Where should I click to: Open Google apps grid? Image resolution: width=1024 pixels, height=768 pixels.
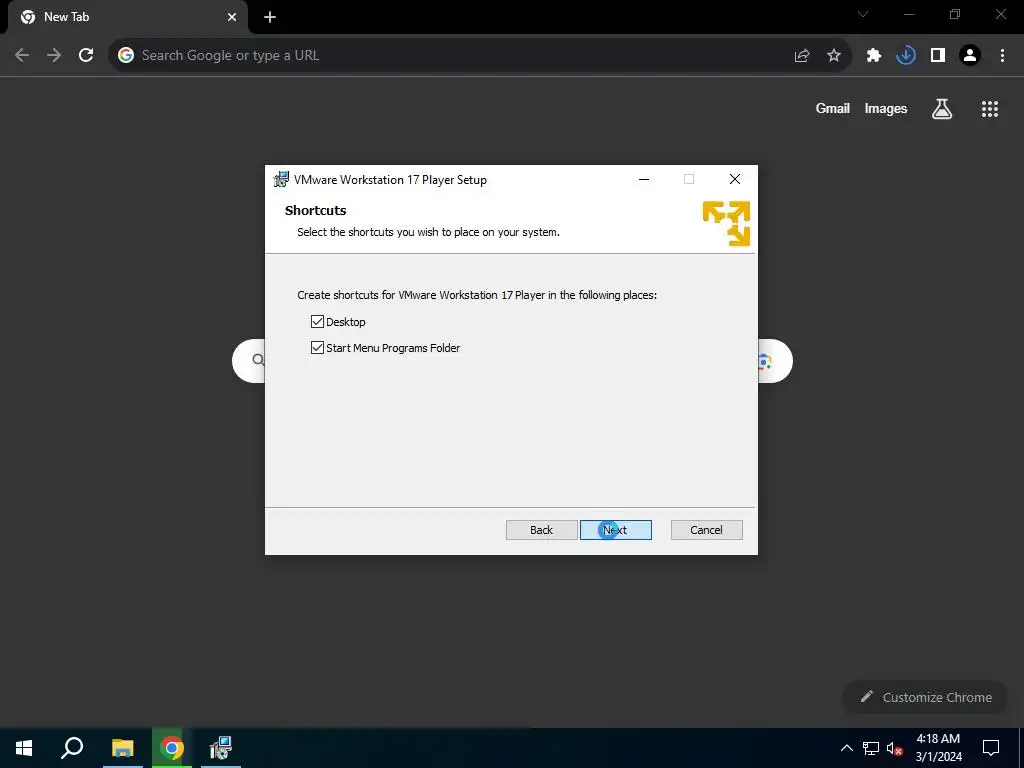[x=990, y=109]
